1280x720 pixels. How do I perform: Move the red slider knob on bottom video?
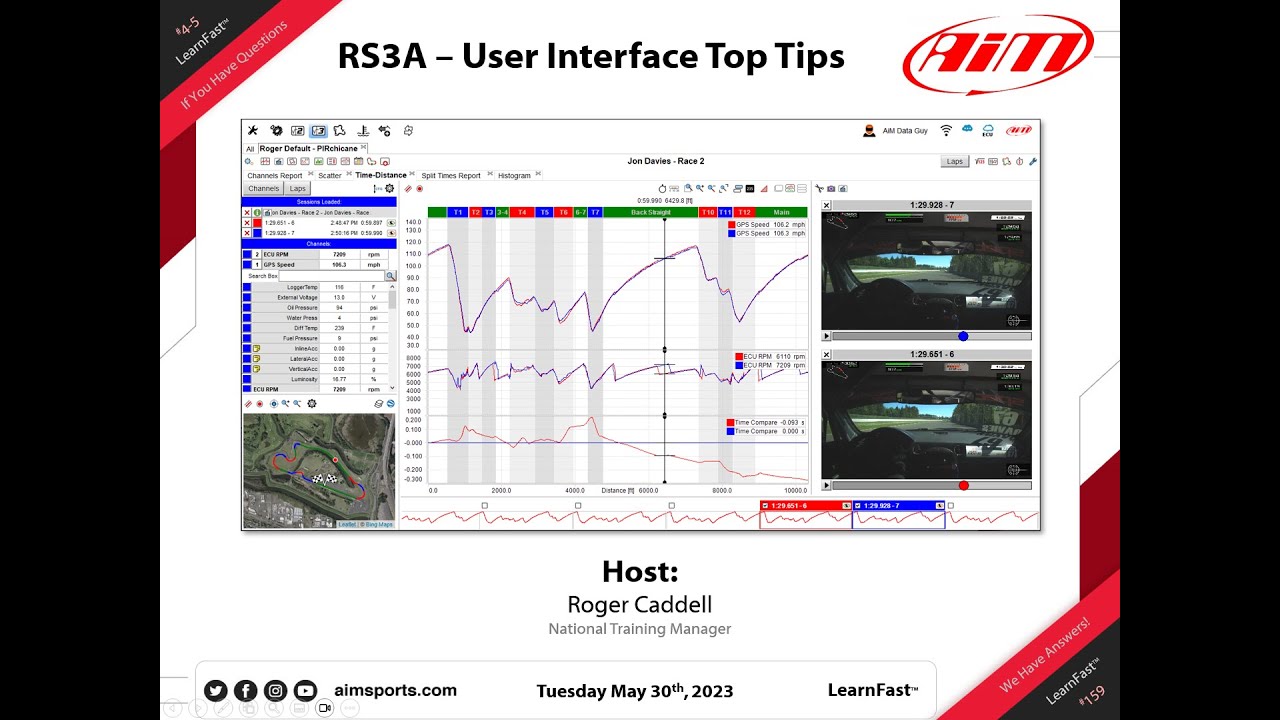(x=963, y=485)
